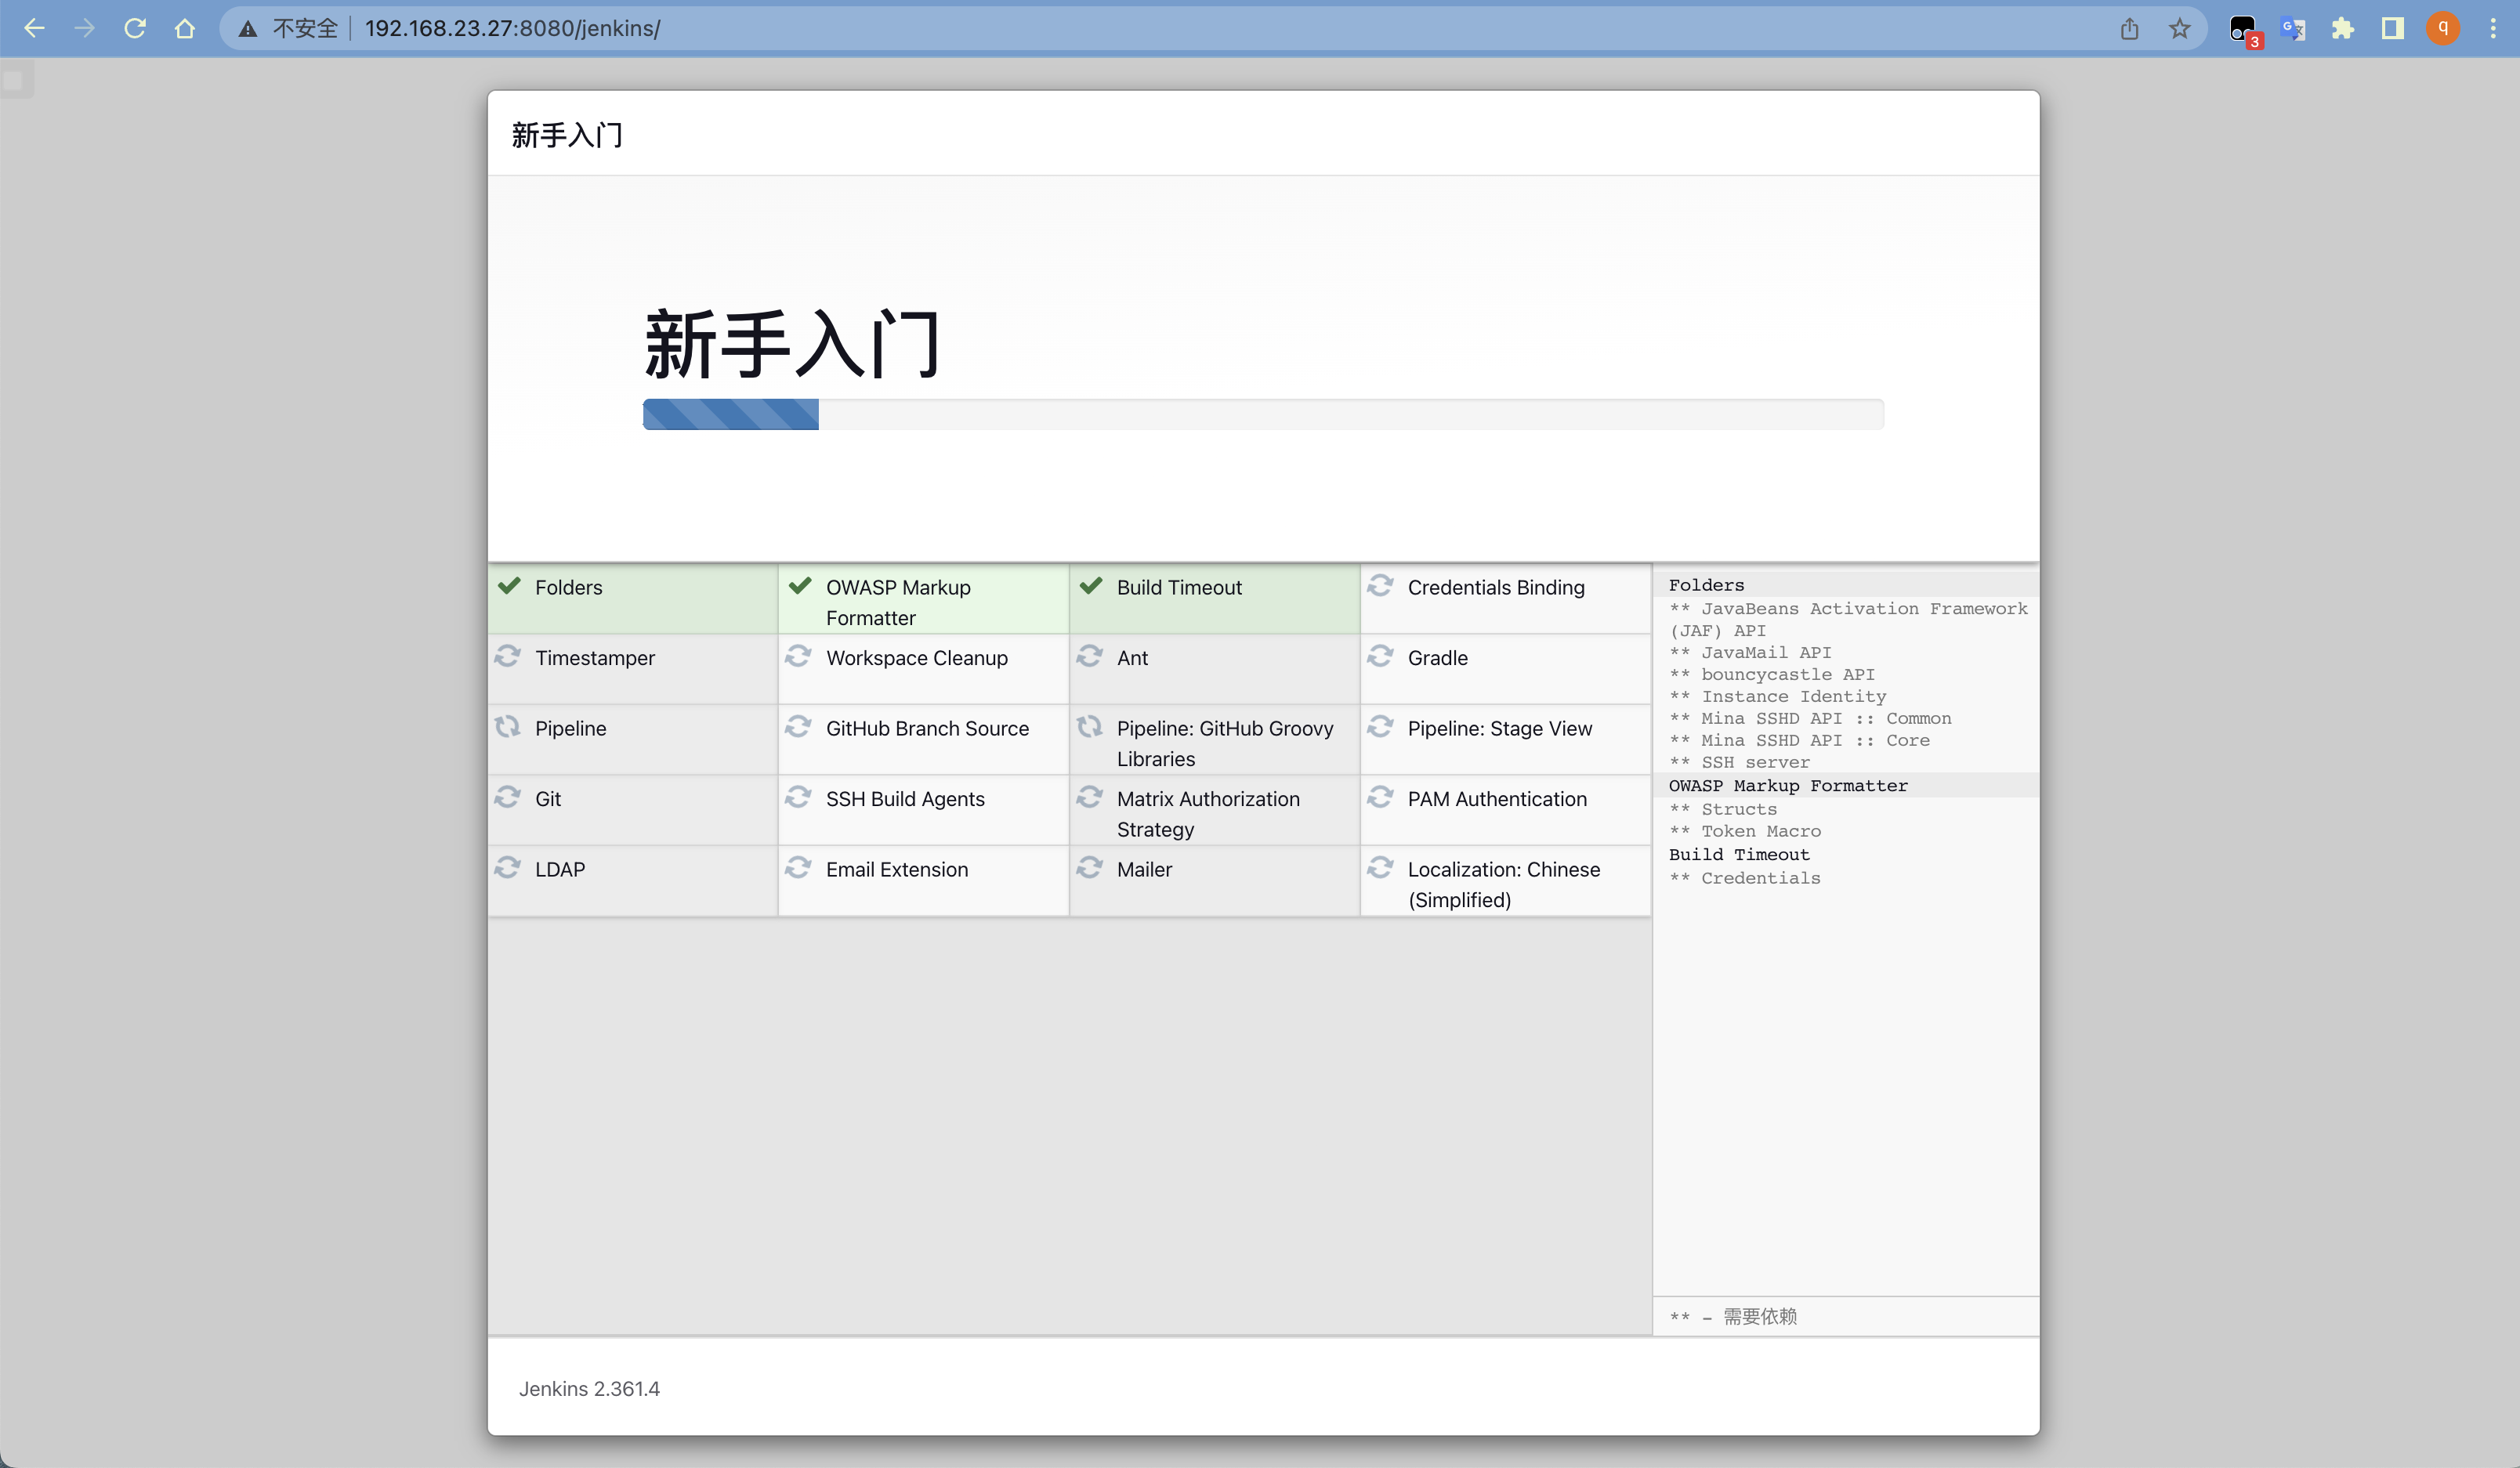Click the Pipeline: Stage View pending icon
The image size is (2520, 1468).
[x=1381, y=726]
